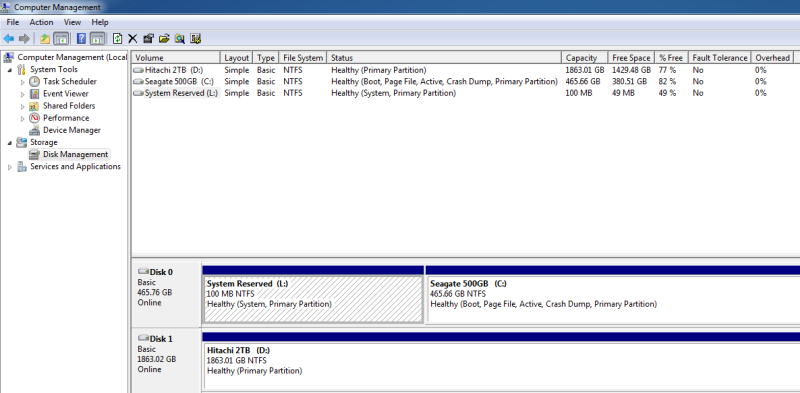
Task: Click the Refresh toolbar icon
Action: point(118,39)
